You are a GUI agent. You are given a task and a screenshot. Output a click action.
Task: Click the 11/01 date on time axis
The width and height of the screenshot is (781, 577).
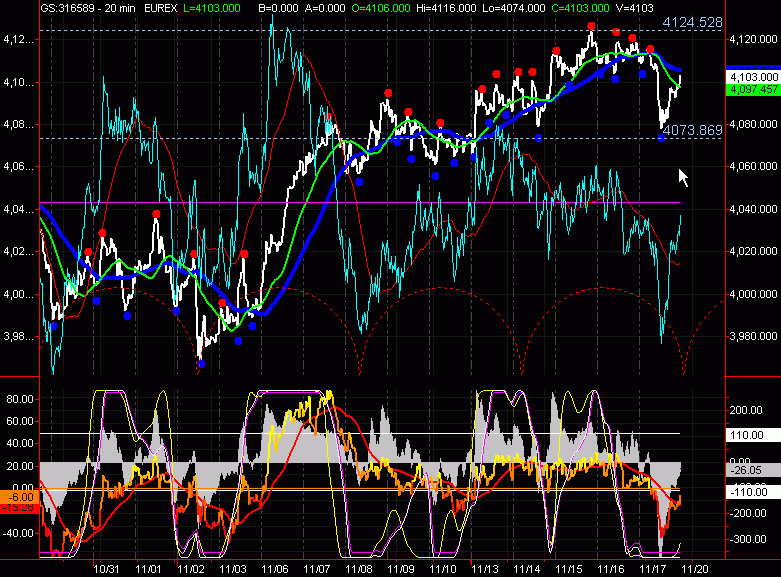(148, 569)
